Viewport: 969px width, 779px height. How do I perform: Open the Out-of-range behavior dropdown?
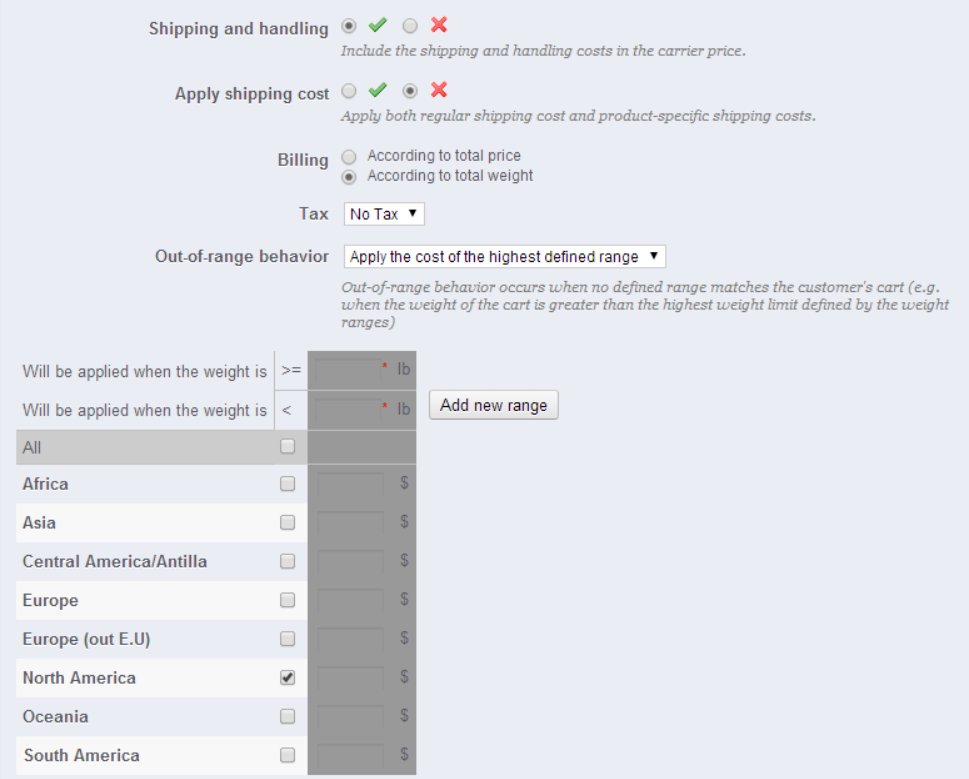(x=504, y=257)
